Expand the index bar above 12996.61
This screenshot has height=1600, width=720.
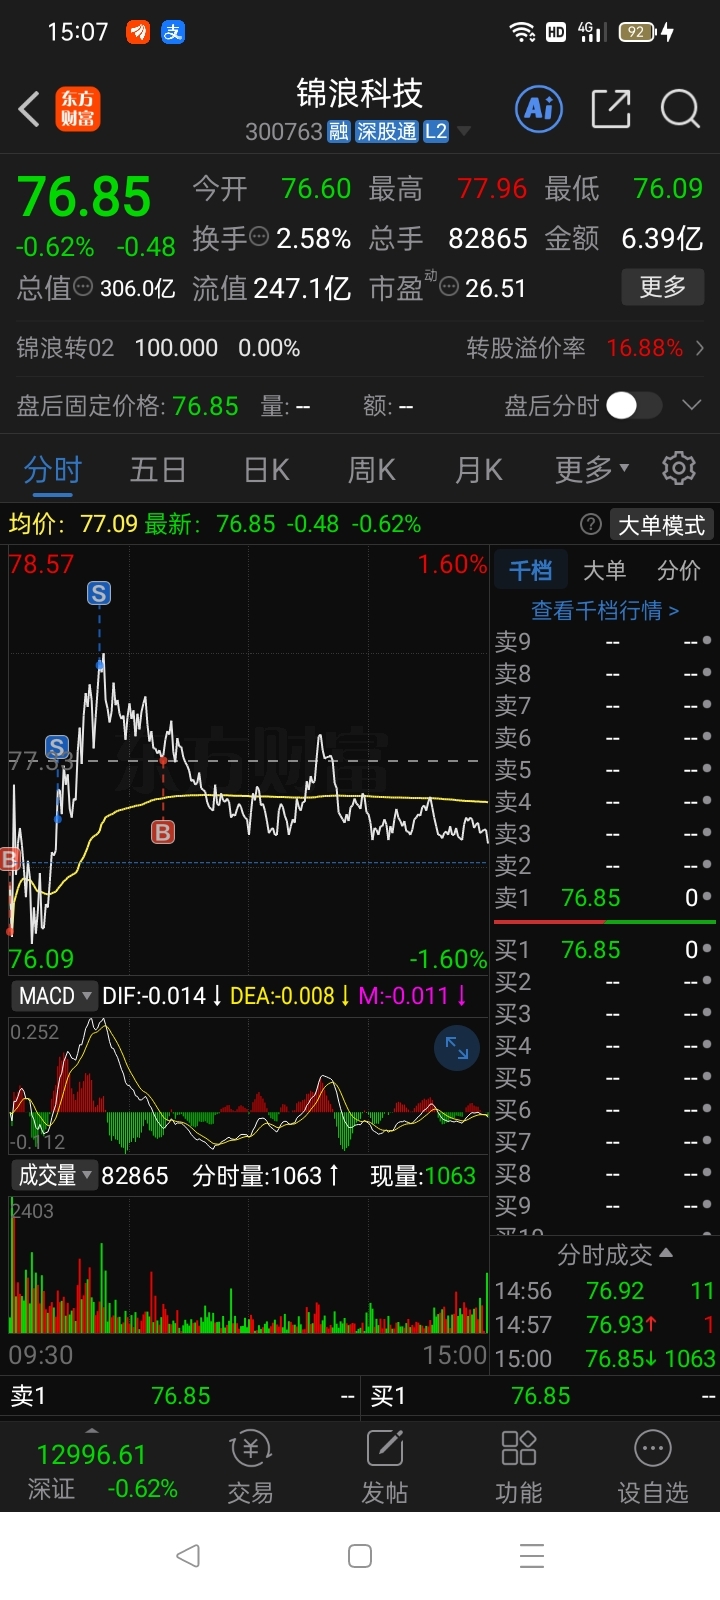point(92,1431)
